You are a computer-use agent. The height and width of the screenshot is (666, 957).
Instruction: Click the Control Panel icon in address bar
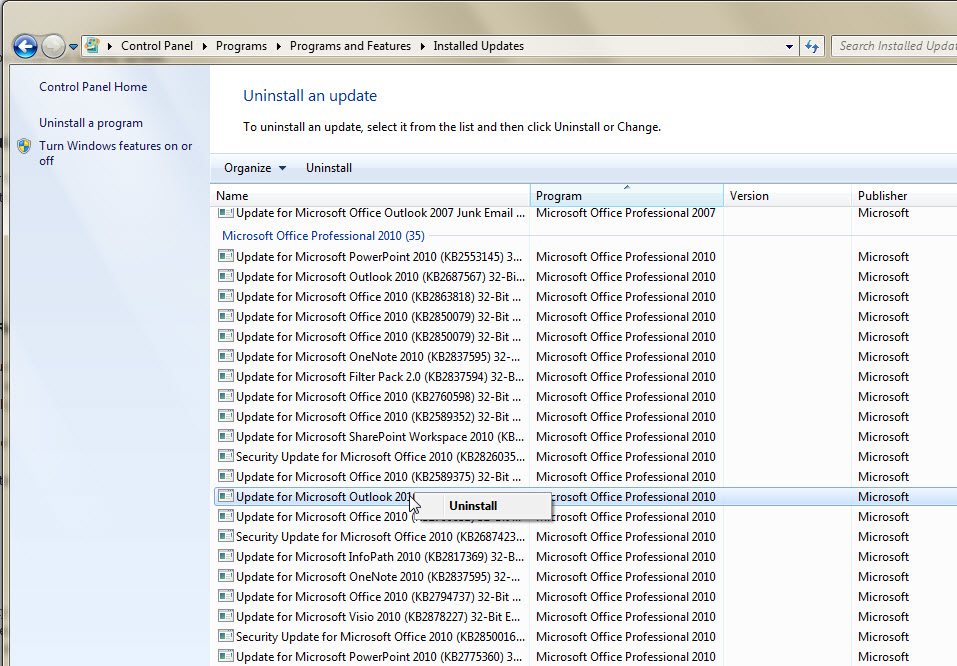93,46
